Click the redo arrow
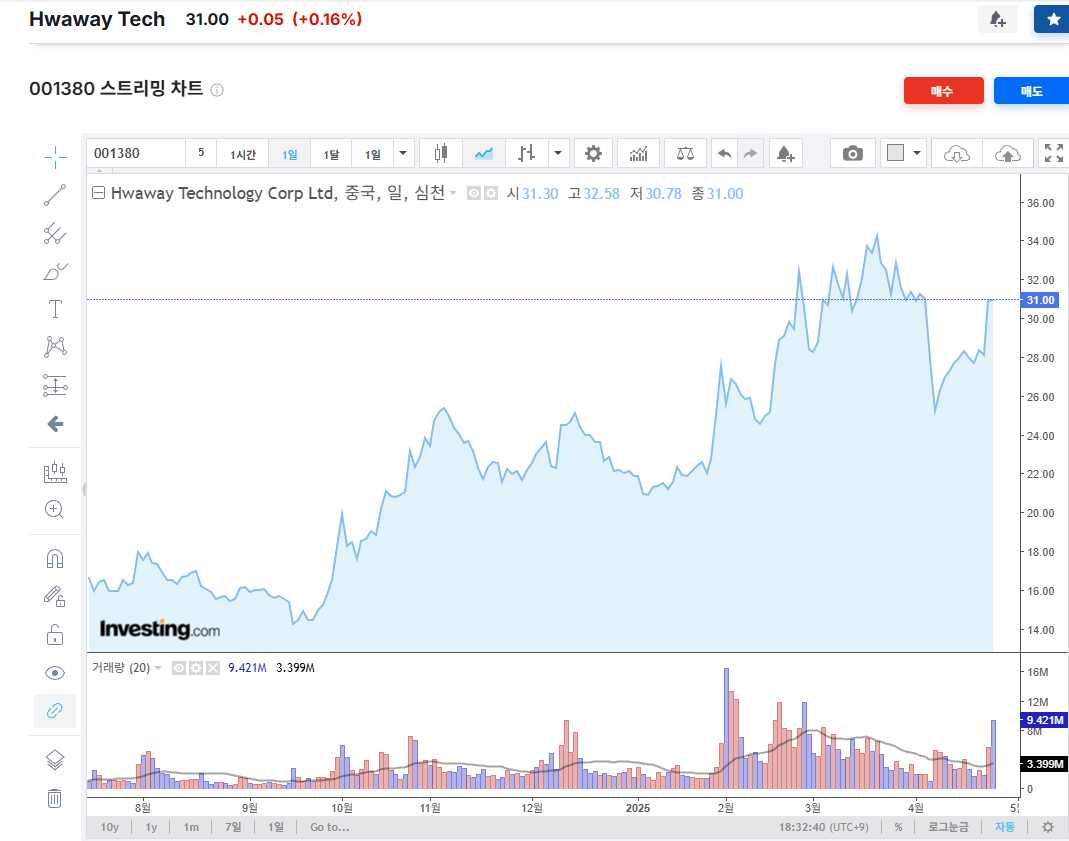Viewport: 1069px width, 841px height. click(x=750, y=153)
